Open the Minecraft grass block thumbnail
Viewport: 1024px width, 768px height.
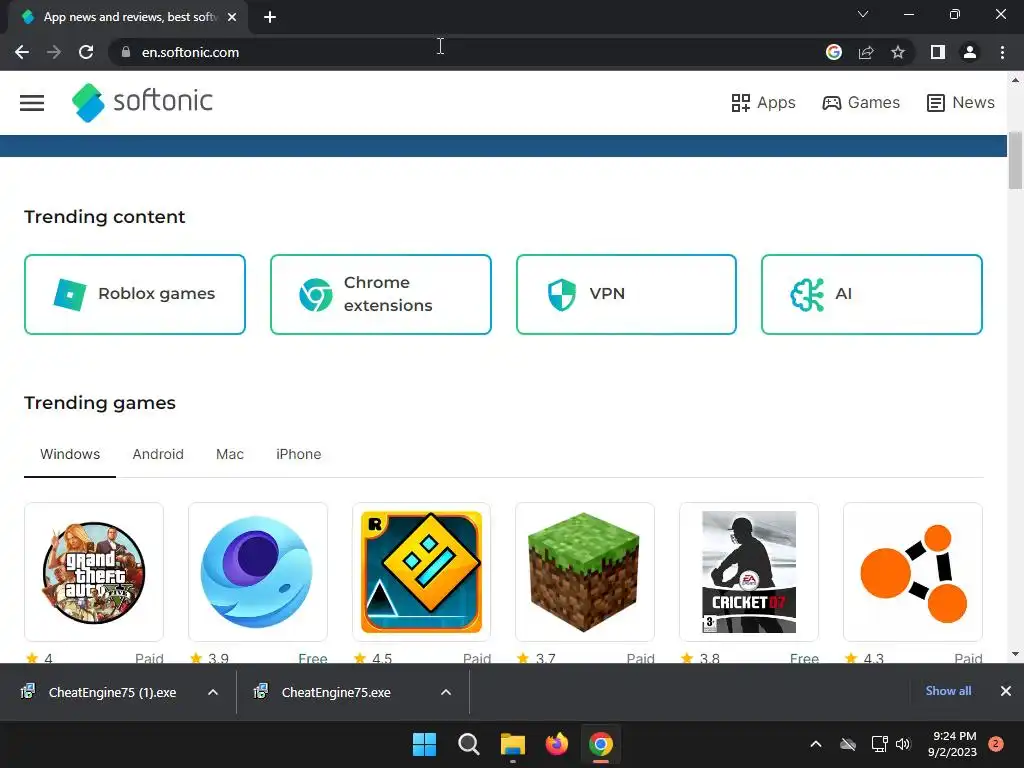point(584,572)
